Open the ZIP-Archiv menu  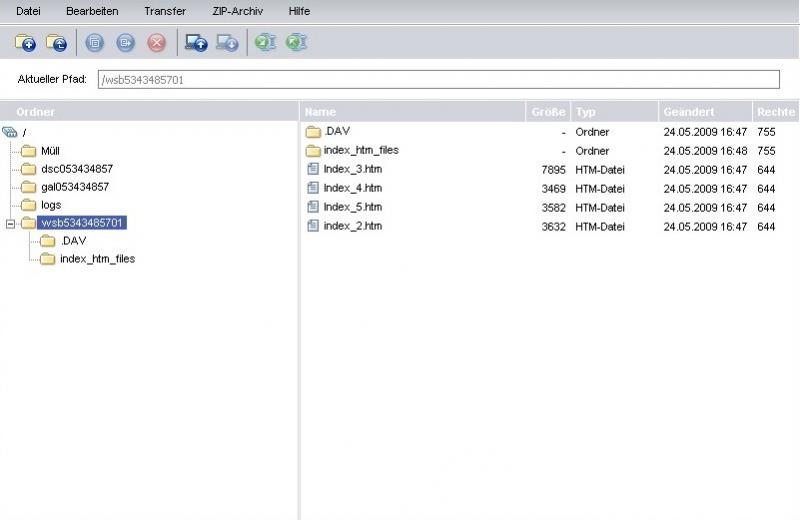click(240, 11)
